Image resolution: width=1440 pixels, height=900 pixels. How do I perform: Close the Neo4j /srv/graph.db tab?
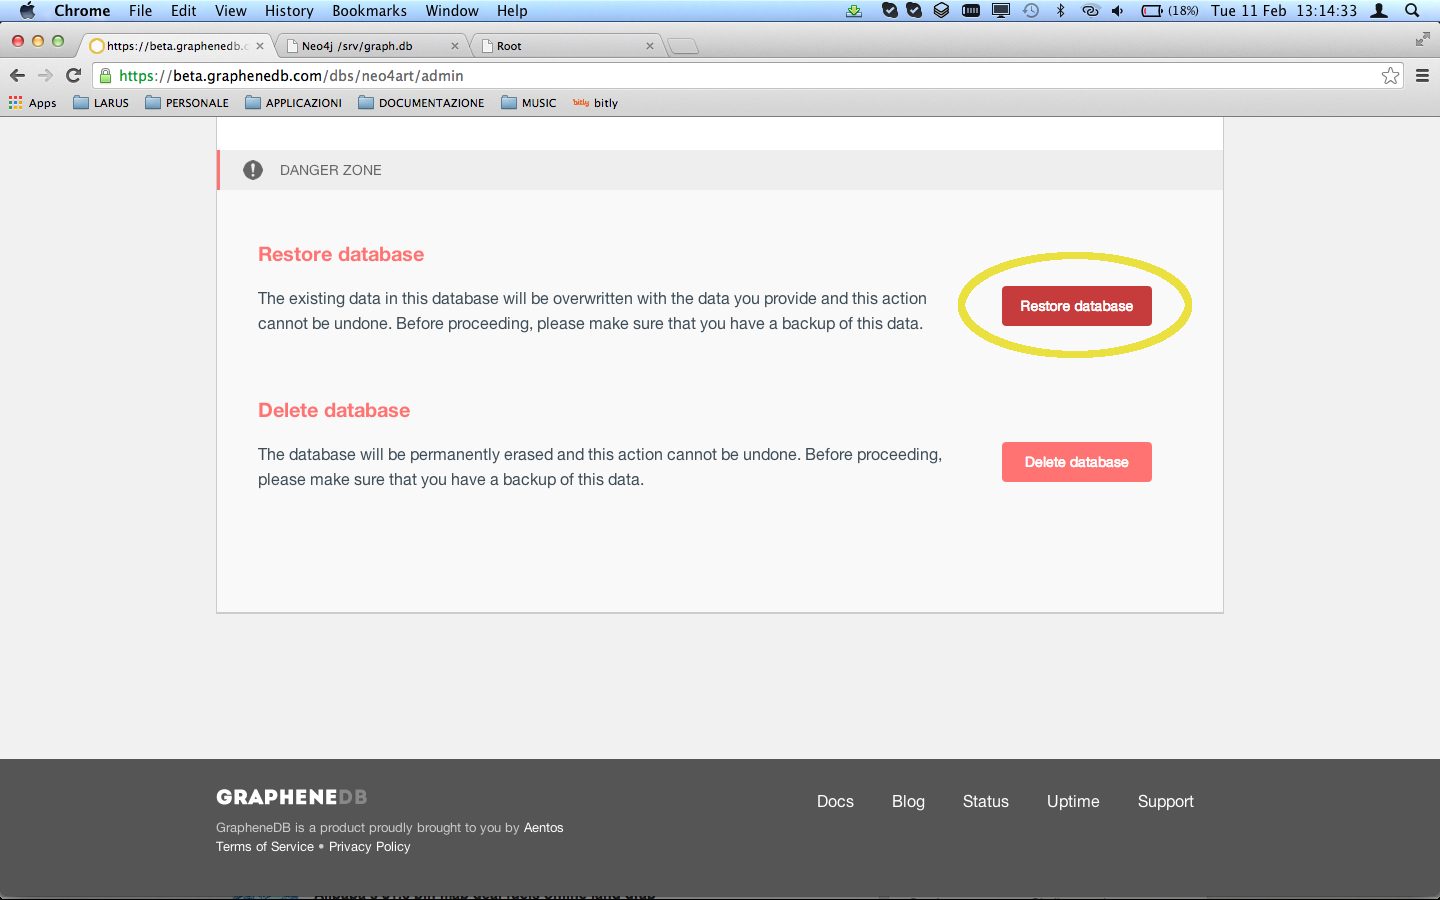455,46
